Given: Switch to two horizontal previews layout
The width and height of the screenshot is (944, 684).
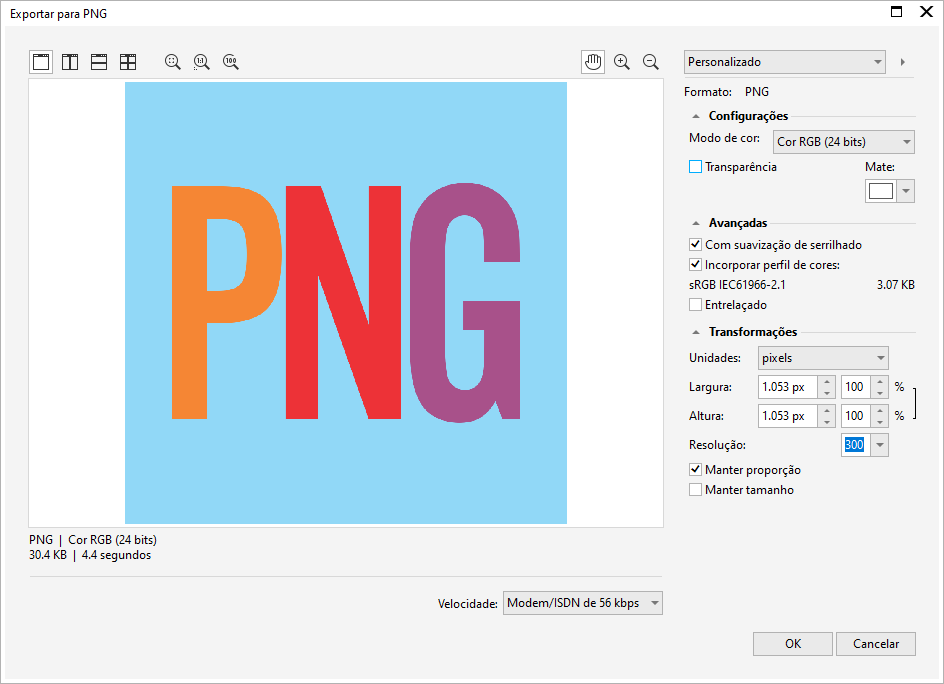Looking at the screenshot, I should pyautogui.click(x=99, y=62).
